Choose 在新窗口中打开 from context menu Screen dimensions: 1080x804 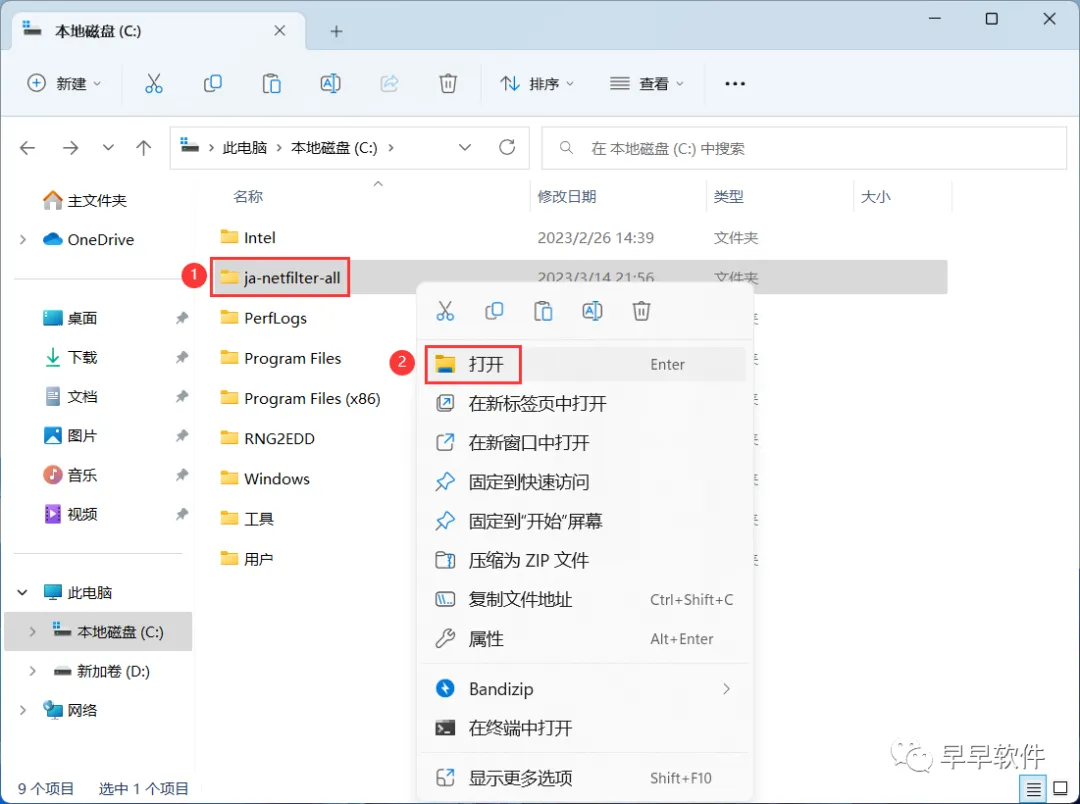[585, 443]
